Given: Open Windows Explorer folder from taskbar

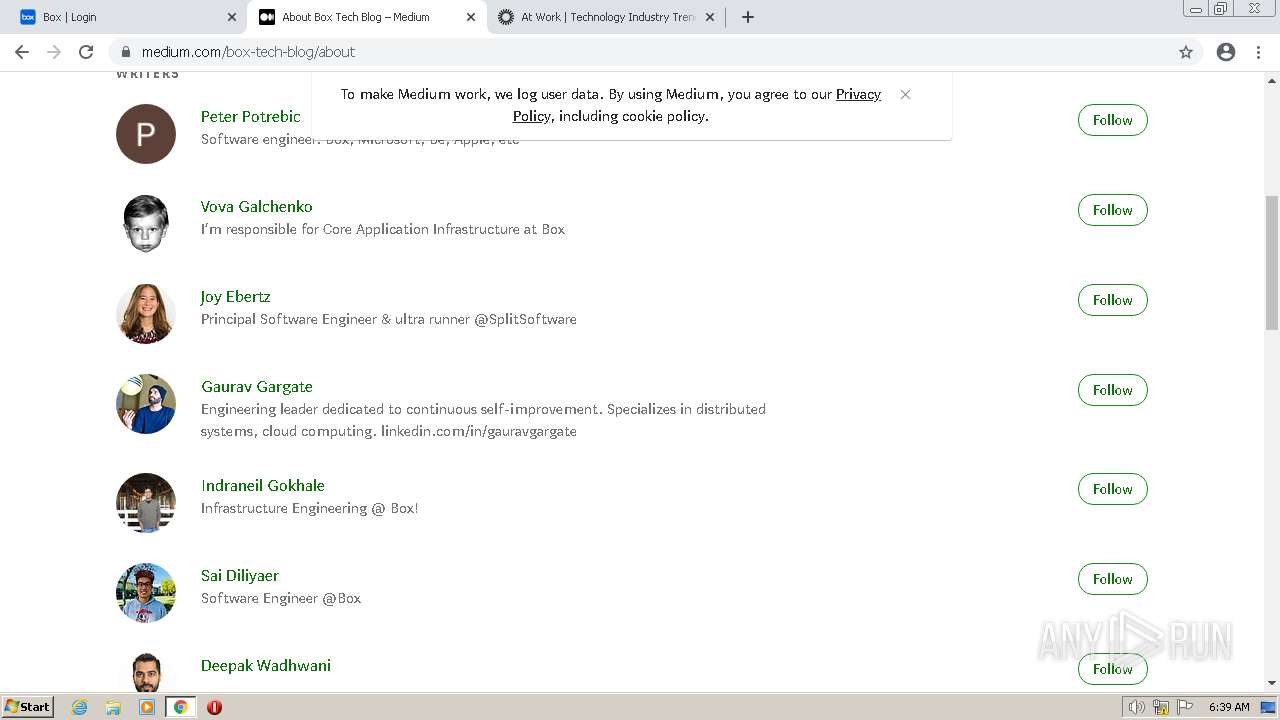Looking at the screenshot, I should pyautogui.click(x=113, y=707).
